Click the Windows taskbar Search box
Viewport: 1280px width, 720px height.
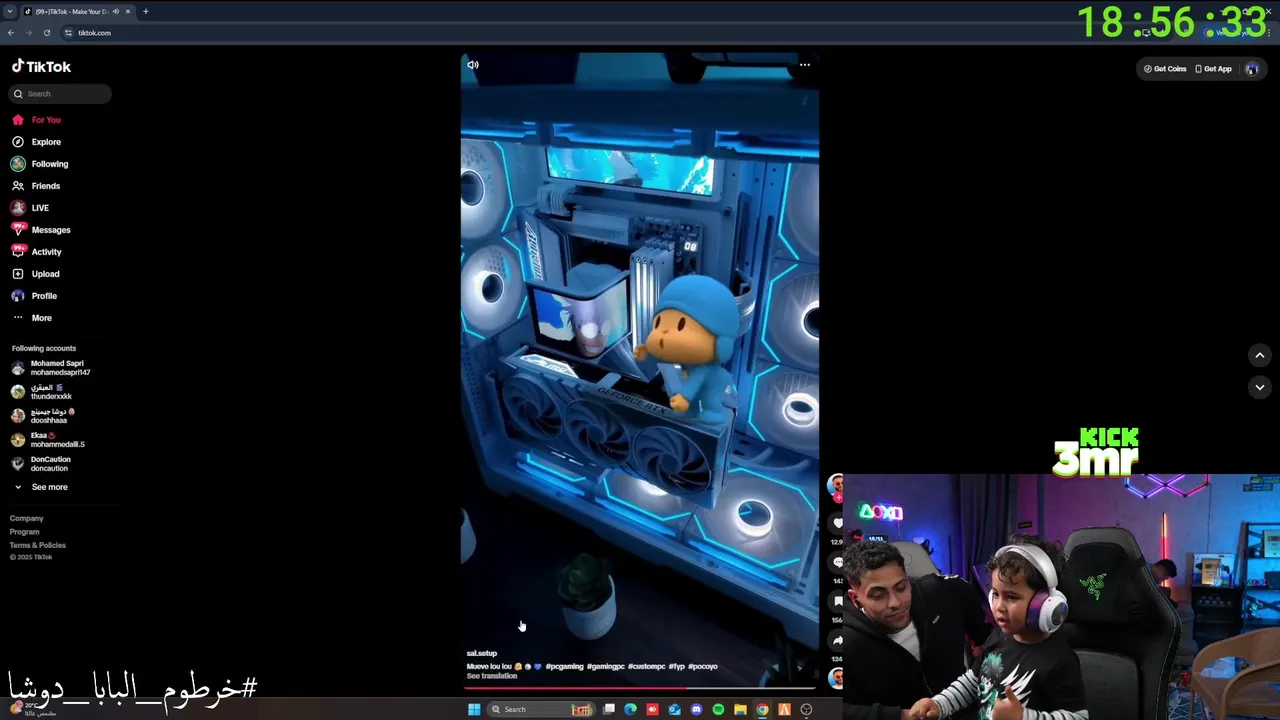(540, 710)
